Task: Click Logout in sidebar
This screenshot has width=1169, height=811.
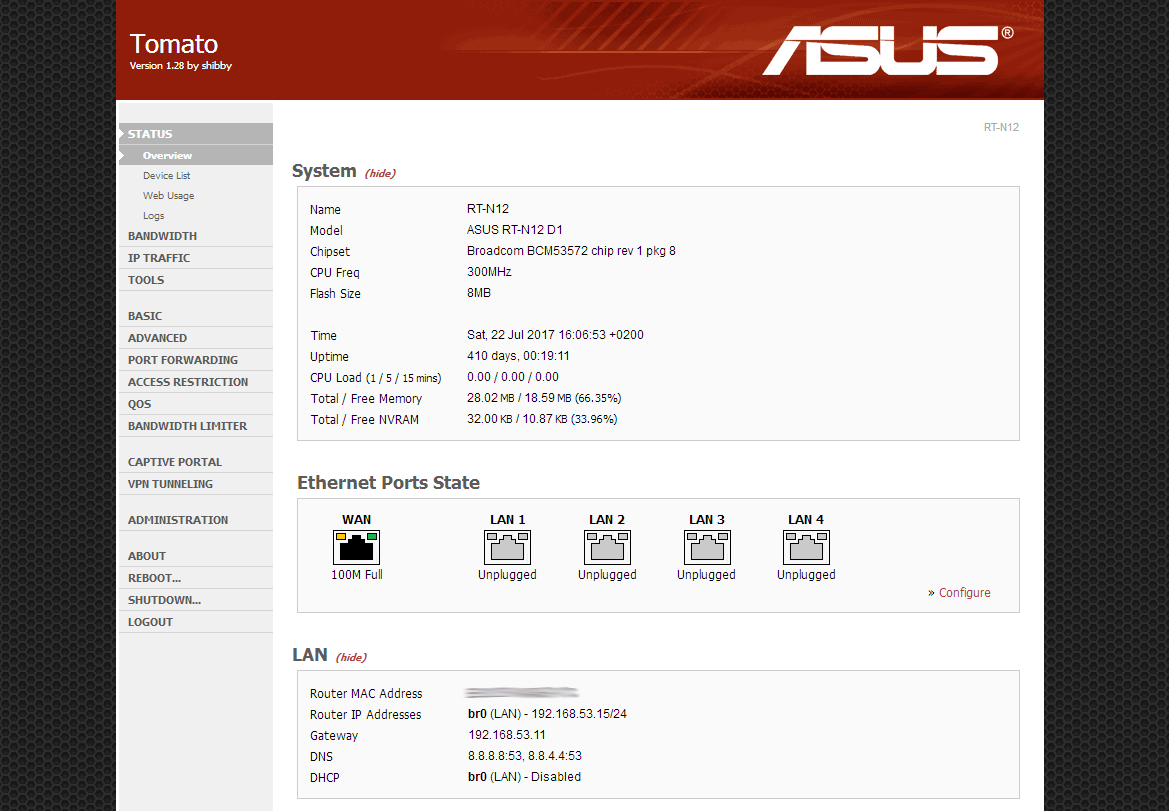Action: point(196,622)
